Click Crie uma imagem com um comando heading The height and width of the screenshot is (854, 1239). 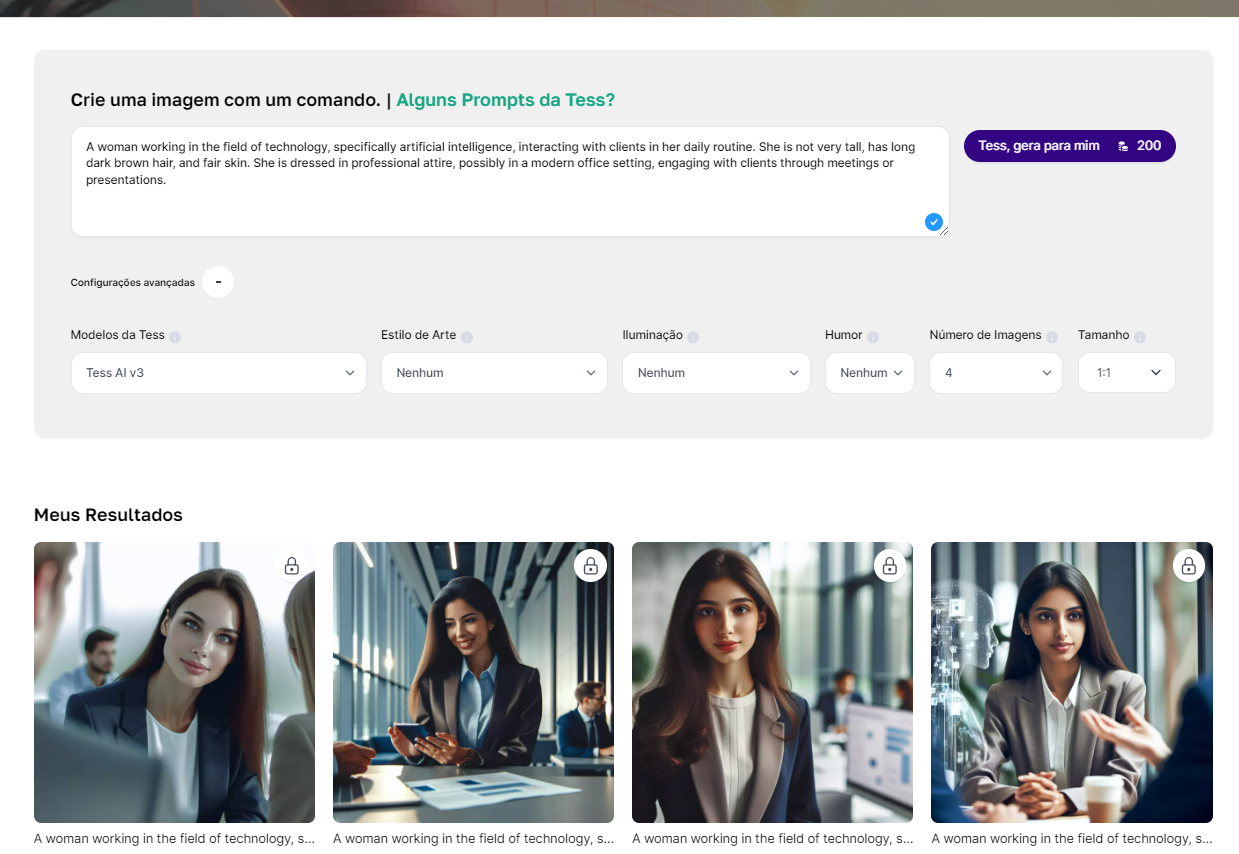(225, 100)
